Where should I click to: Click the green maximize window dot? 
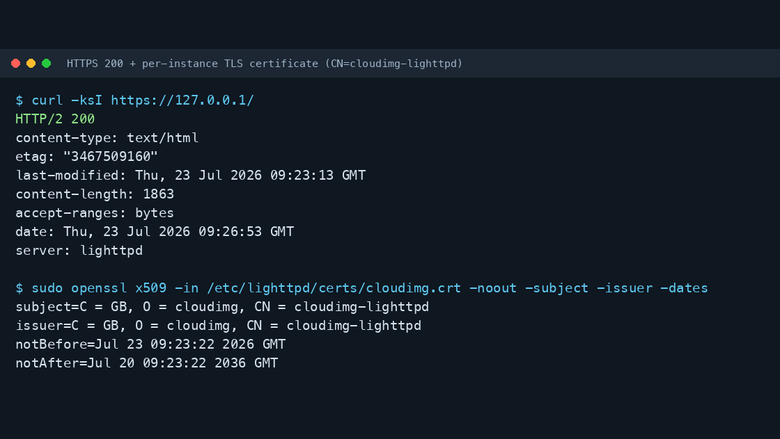46,63
